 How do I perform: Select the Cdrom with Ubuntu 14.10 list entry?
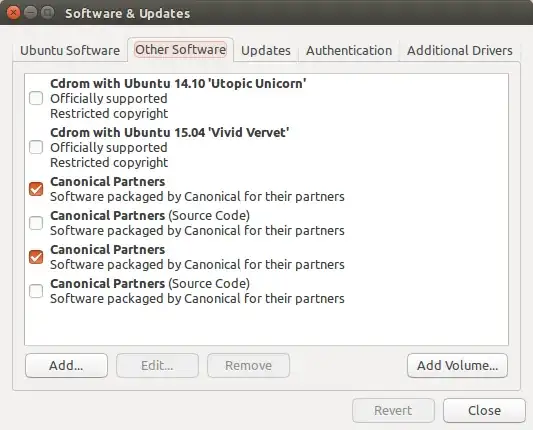click(266, 98)
